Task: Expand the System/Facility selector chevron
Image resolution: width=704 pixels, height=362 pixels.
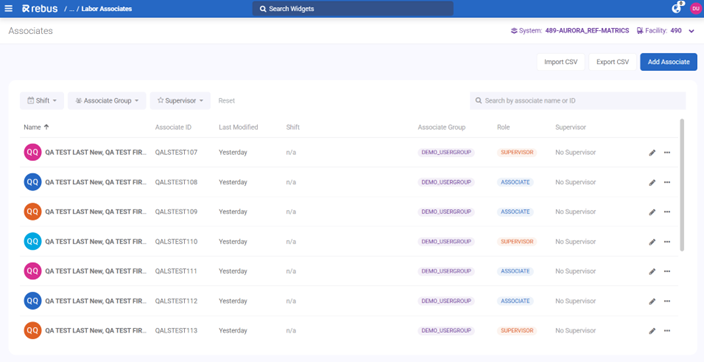Action: tap(691, 31)
